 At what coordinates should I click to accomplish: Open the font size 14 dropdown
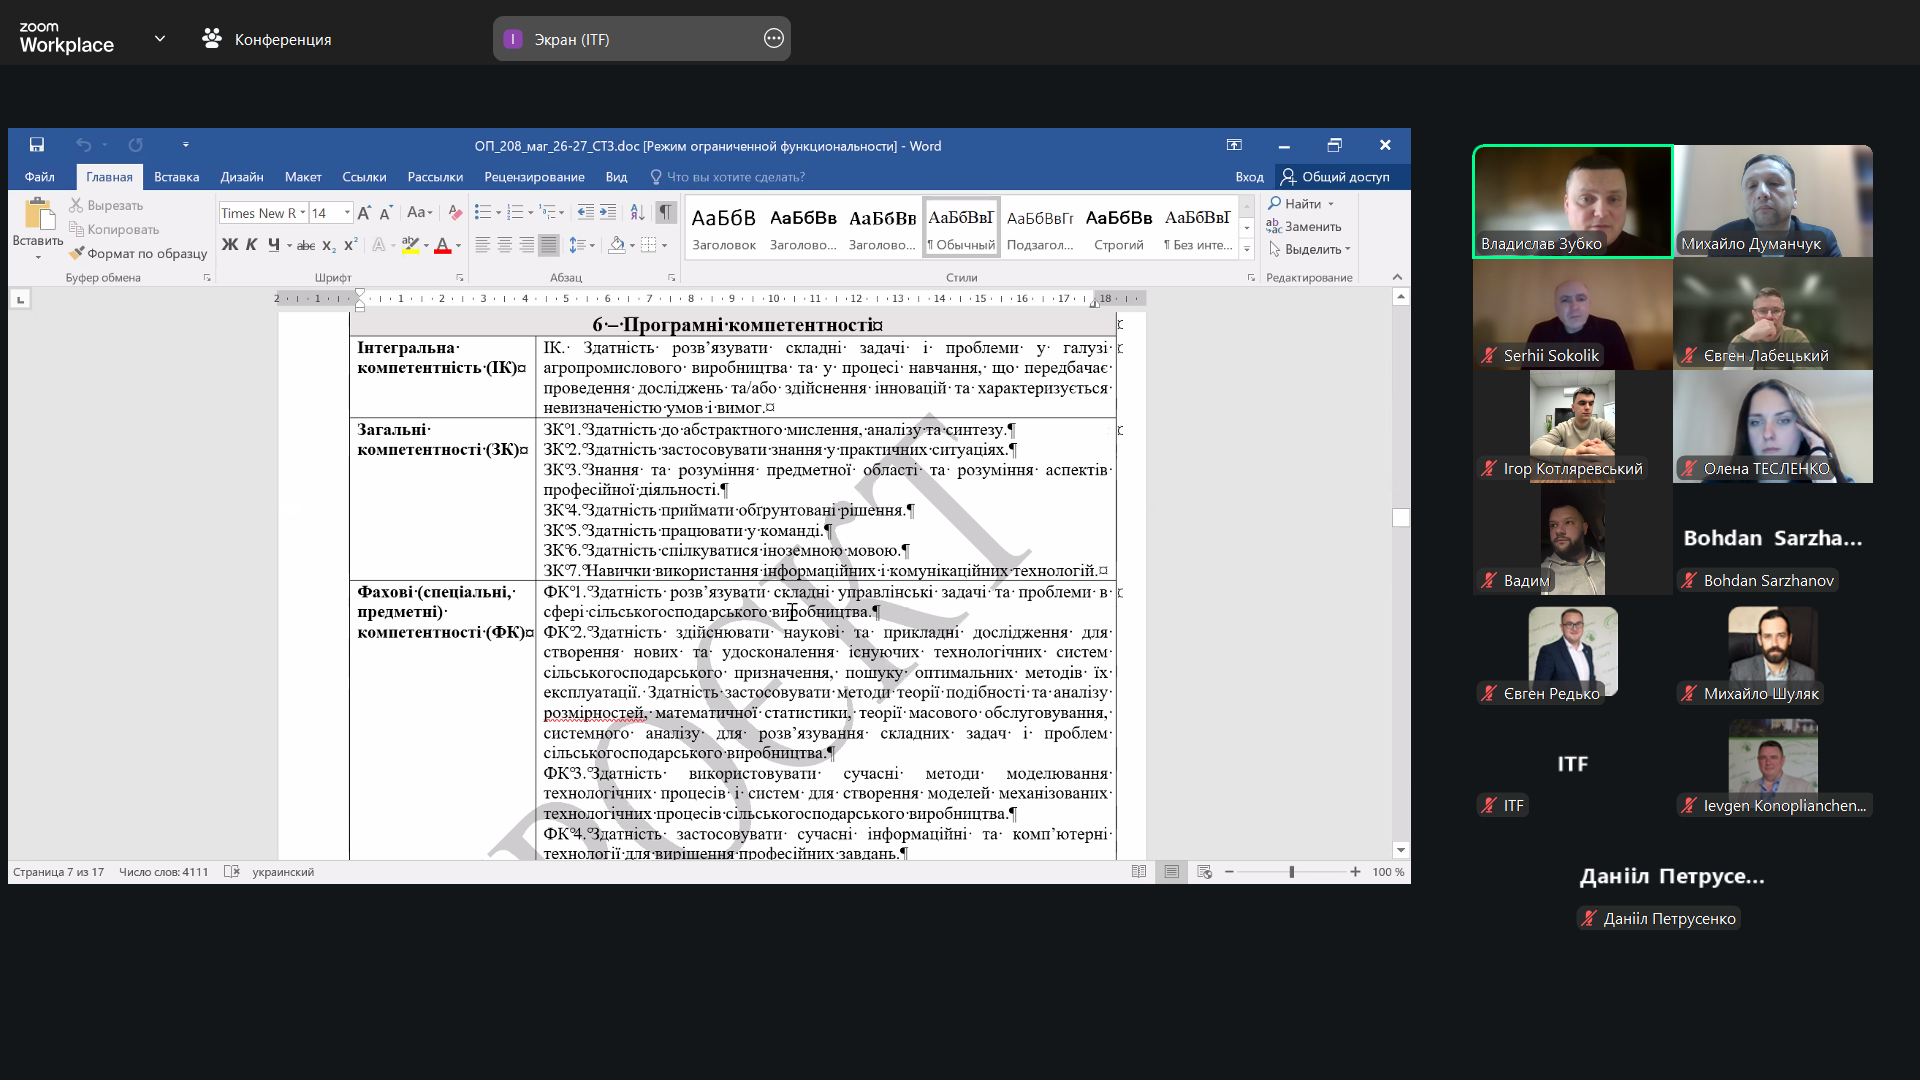point(347,213)
